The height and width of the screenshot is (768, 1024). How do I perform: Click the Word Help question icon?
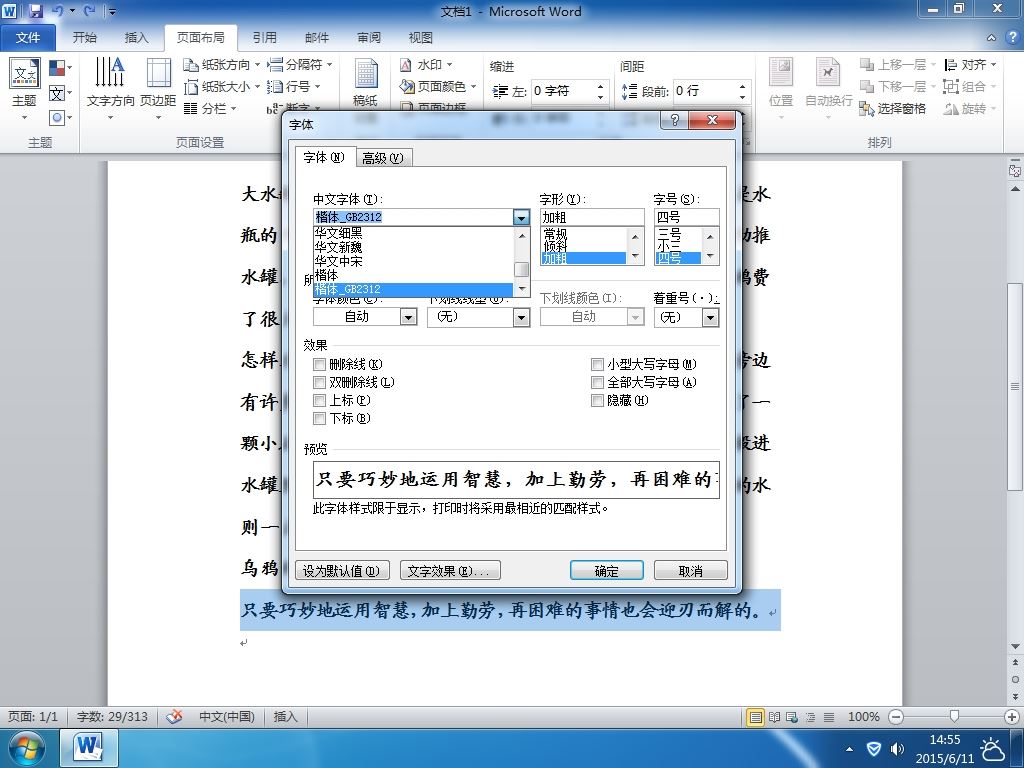coord(1013,37)
